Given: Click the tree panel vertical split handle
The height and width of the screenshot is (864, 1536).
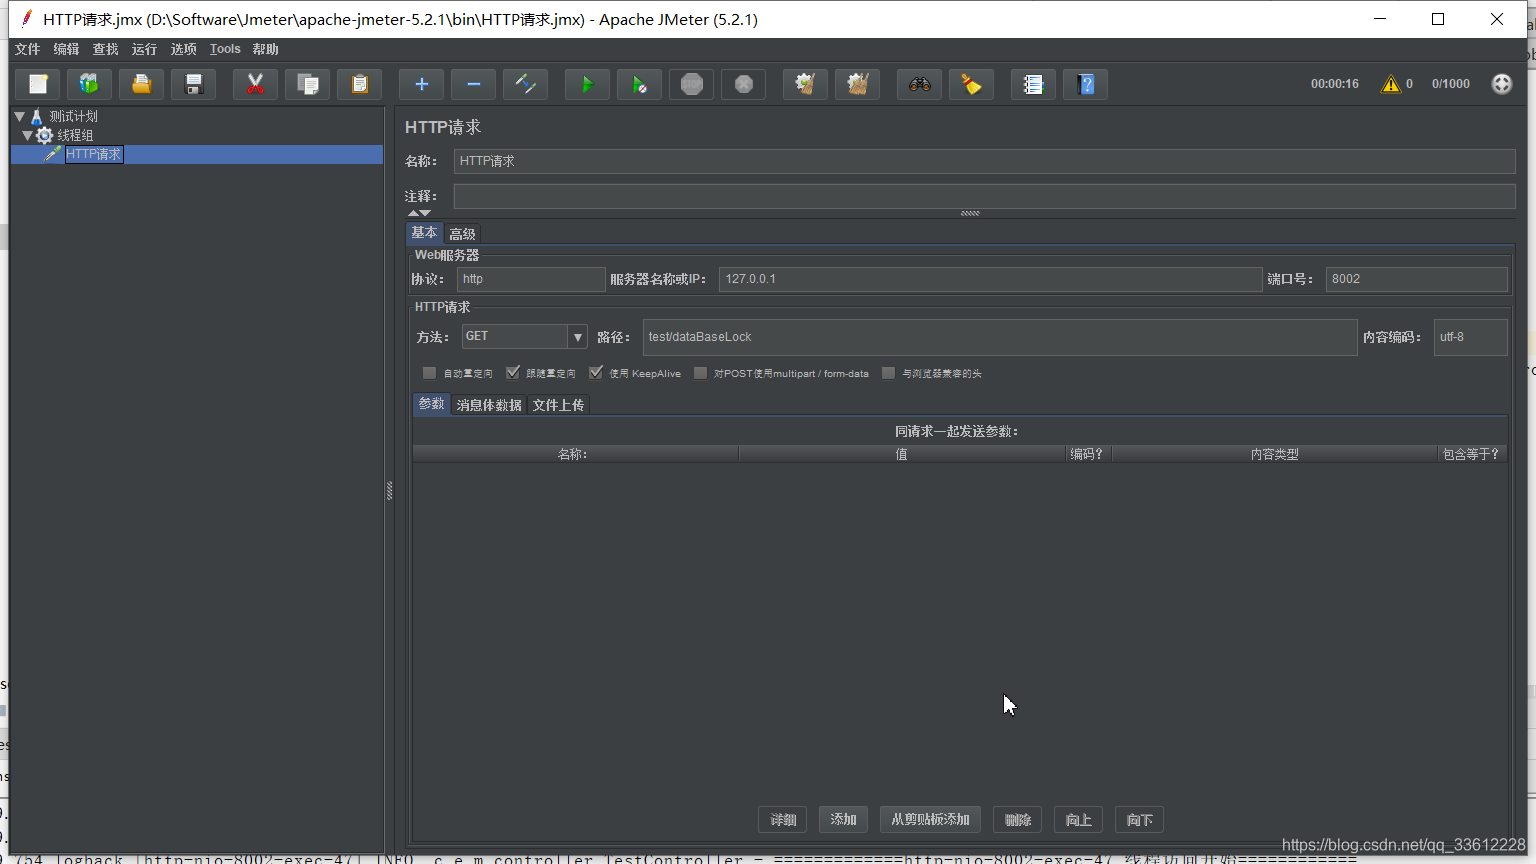Looking at the screenshot, I should (389, 490).
